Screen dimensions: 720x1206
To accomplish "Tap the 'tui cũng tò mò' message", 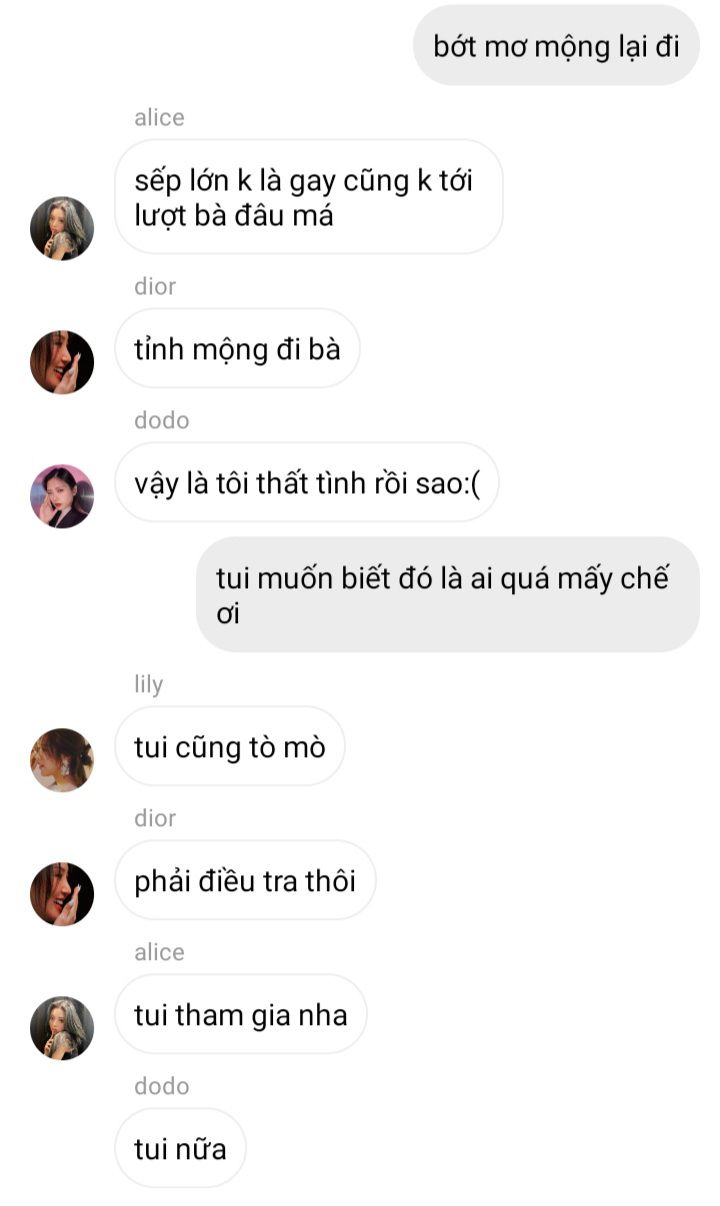I will (x=230, y=747).
